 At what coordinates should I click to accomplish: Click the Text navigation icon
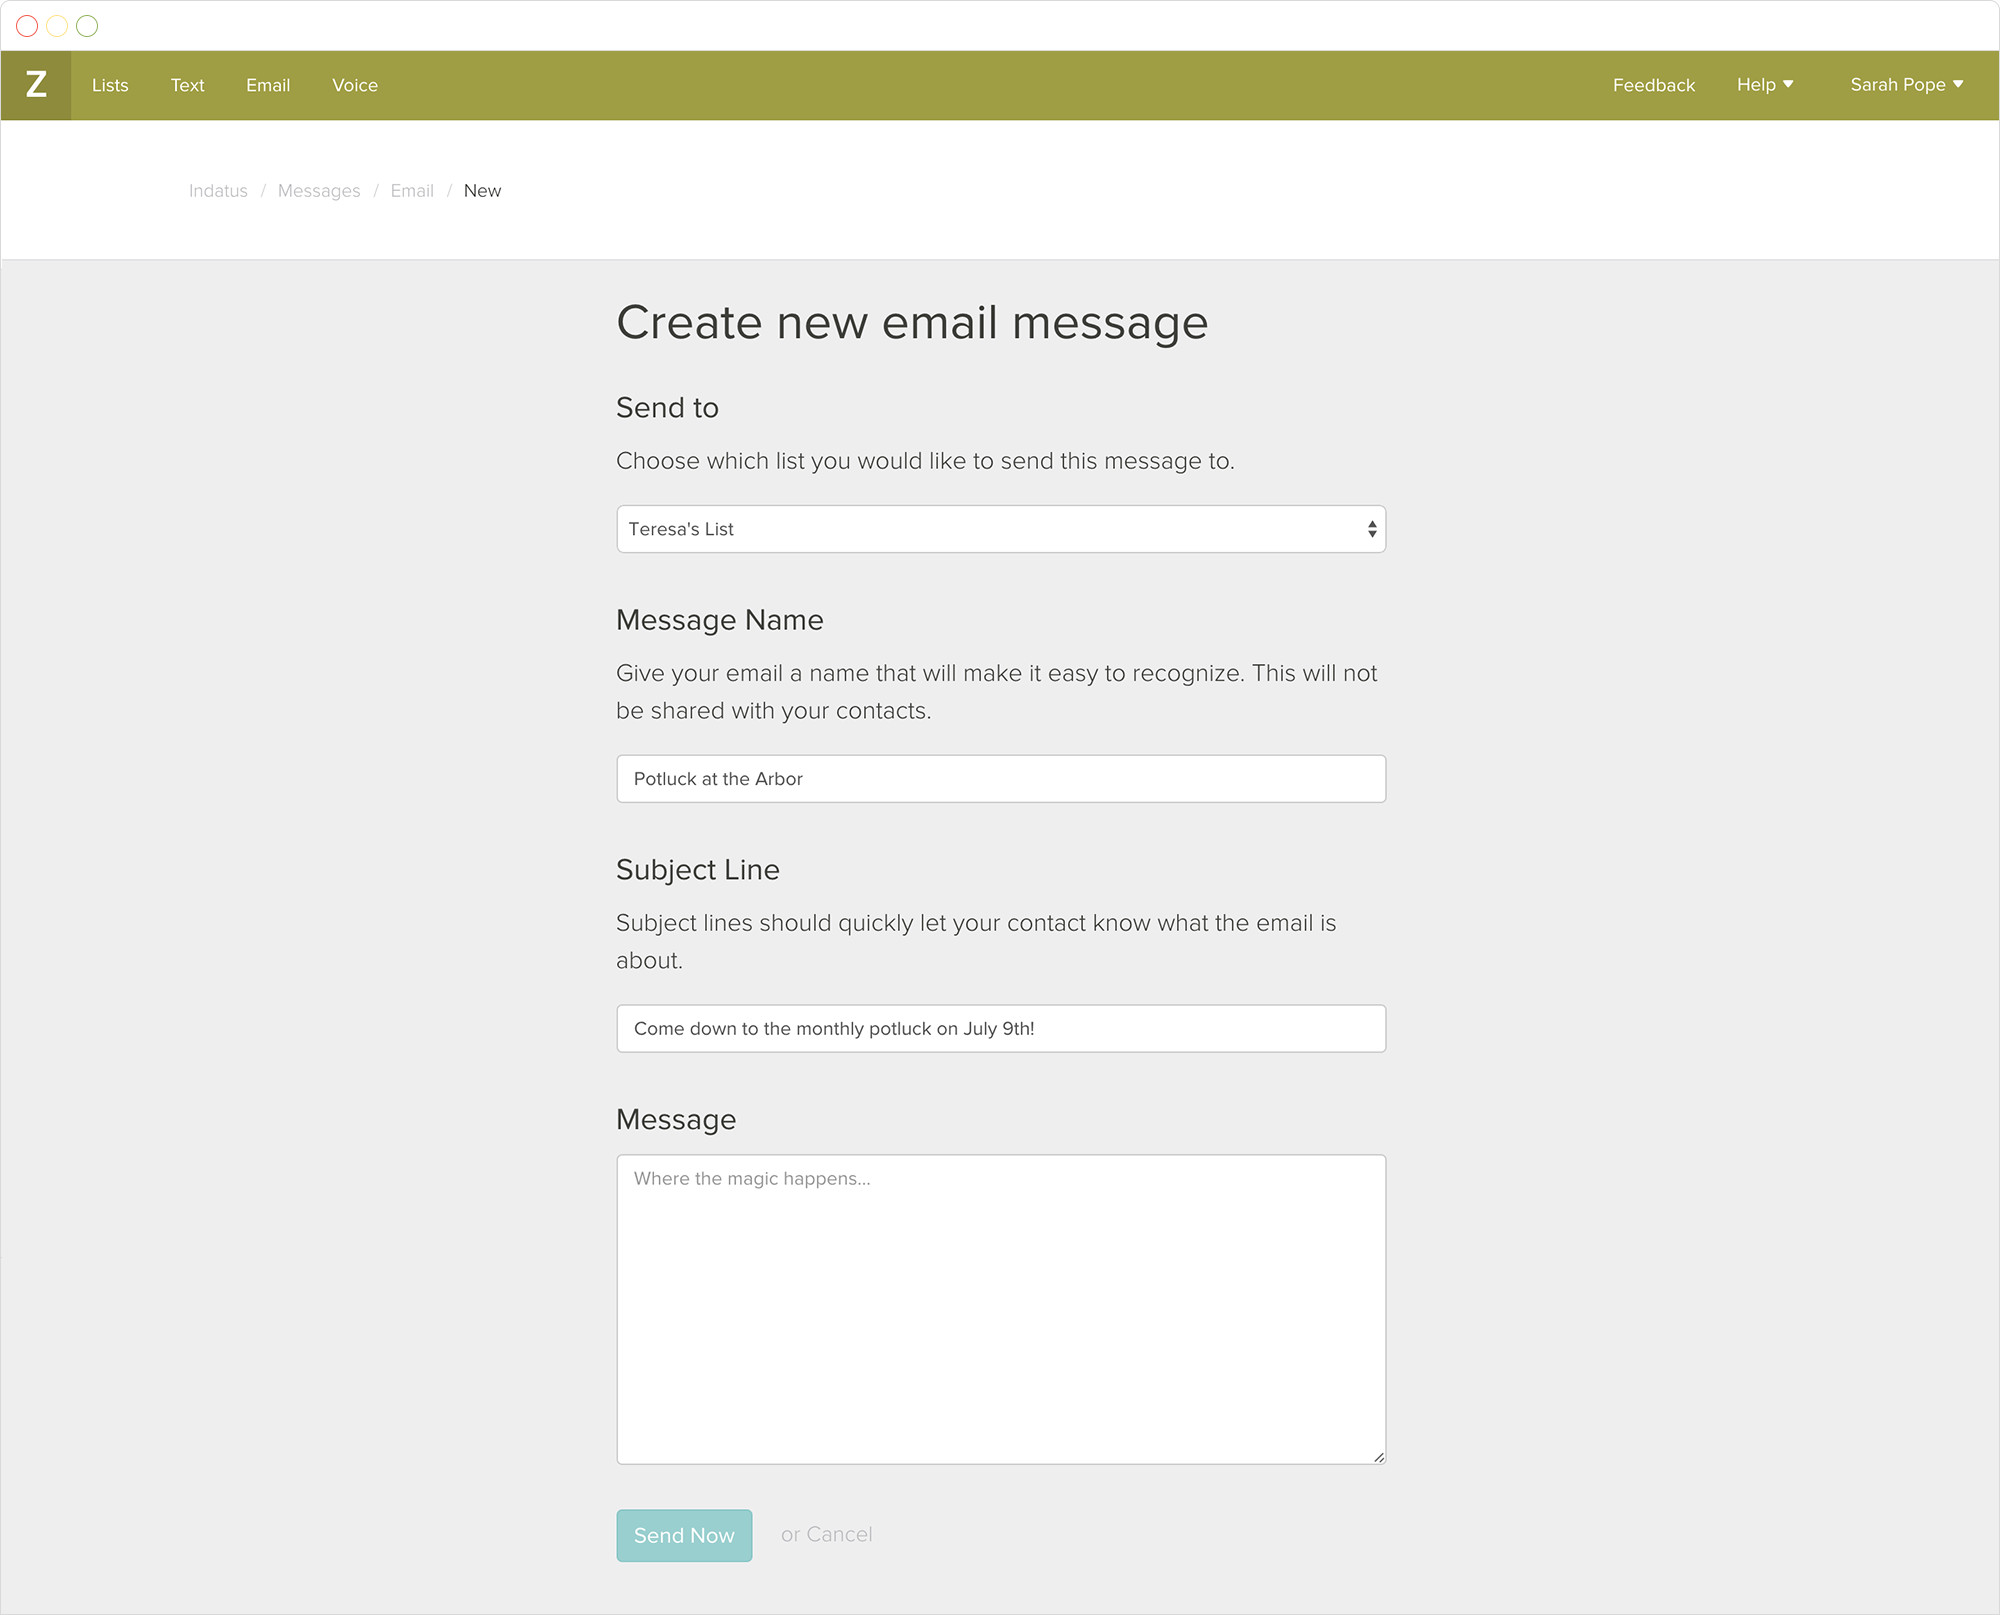(x=188, y=86)
